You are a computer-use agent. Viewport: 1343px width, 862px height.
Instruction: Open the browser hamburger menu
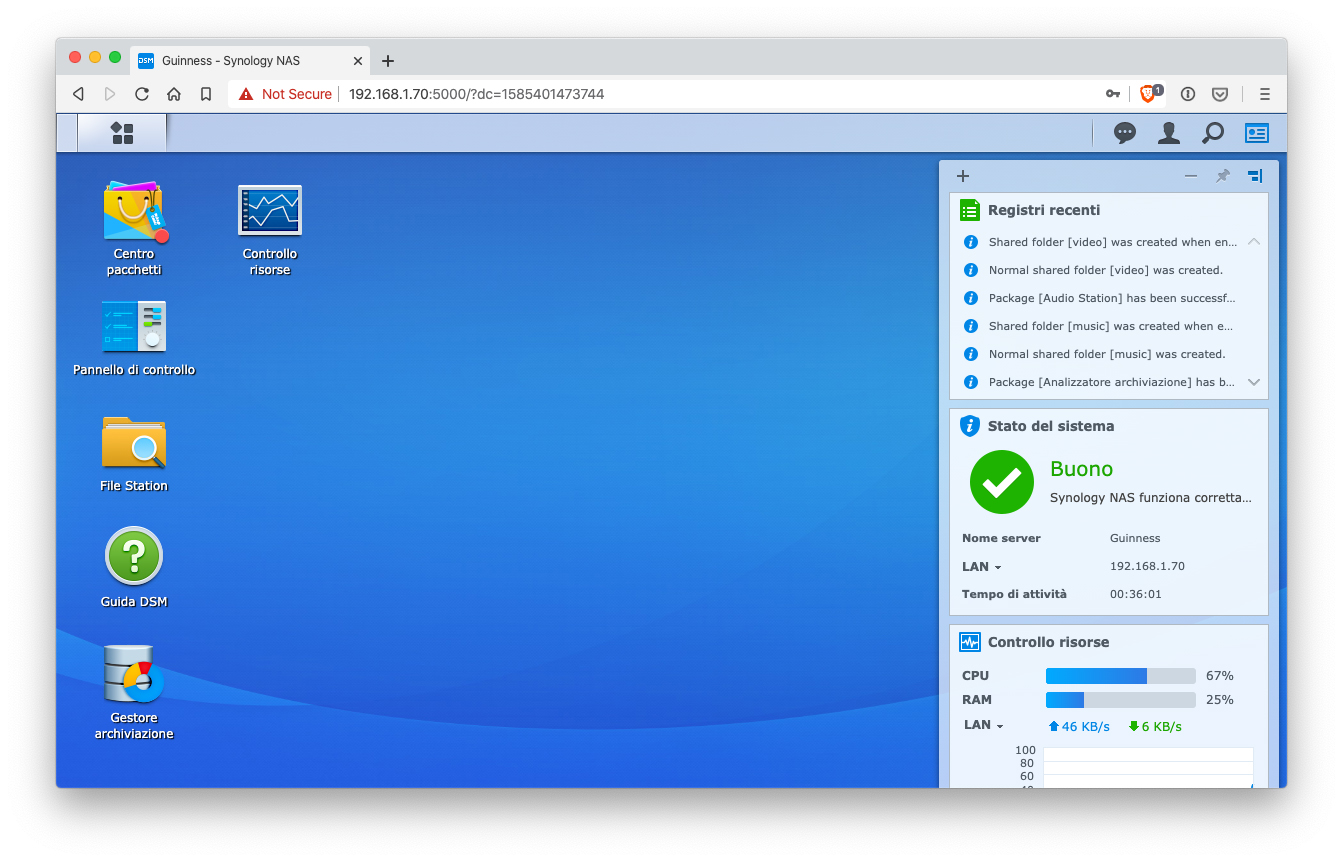[1265, 94]
